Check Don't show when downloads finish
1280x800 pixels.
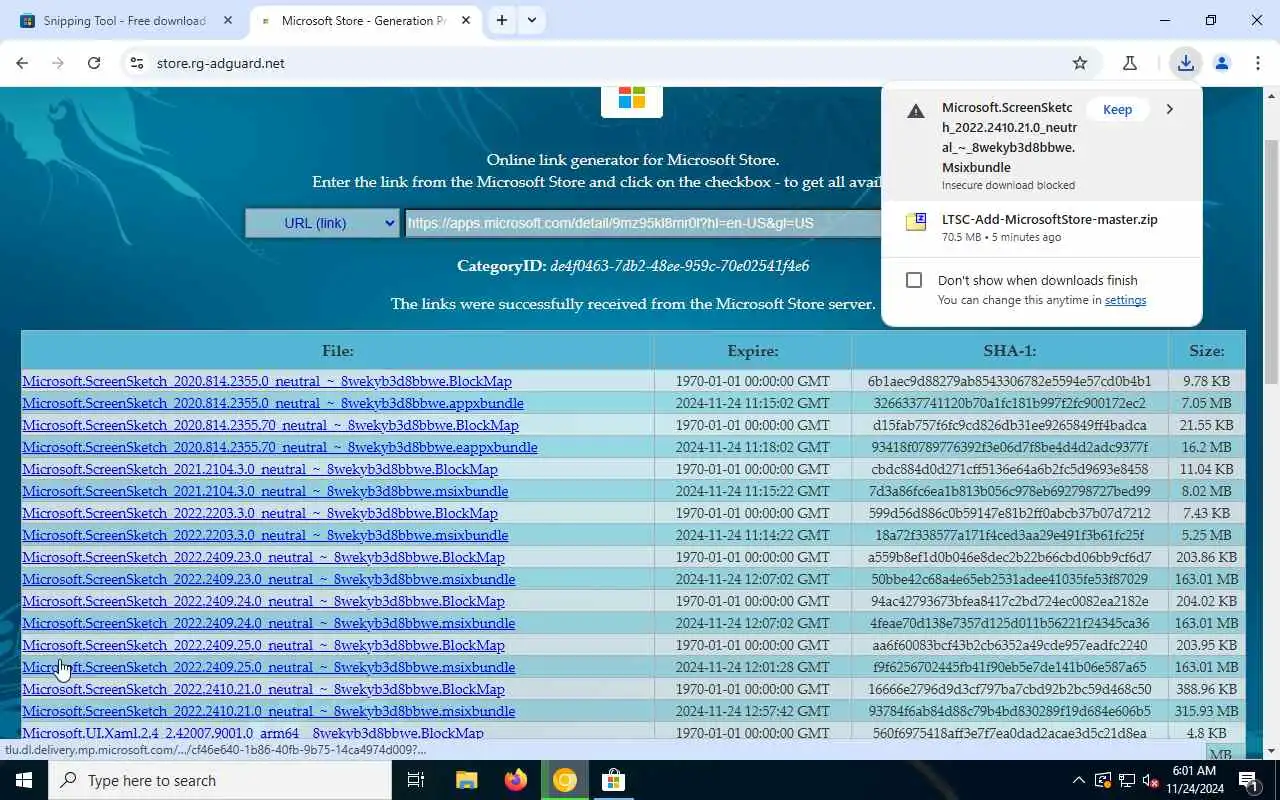click(914, 280)
